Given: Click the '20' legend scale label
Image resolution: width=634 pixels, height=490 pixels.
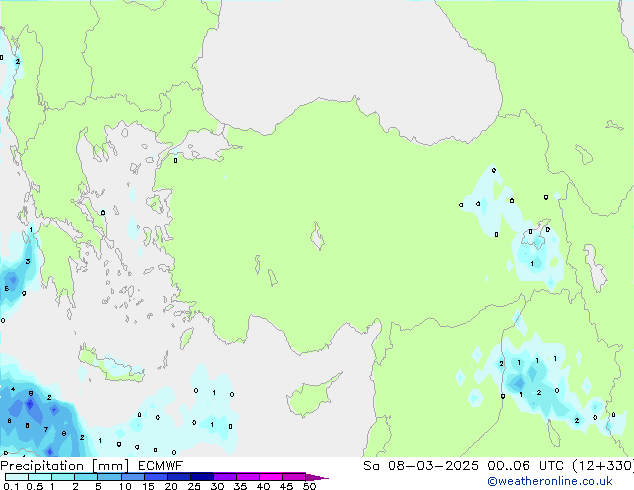Looking at the screenshot, I should pos(171,486).
